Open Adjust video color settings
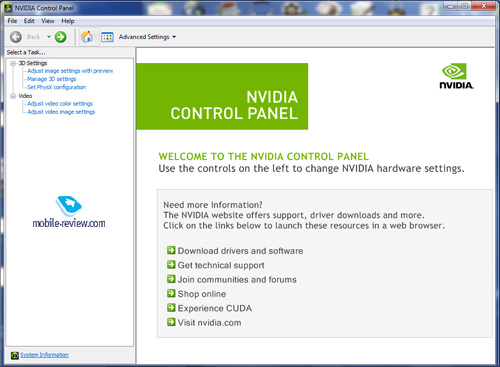 [x=60, y=104]
